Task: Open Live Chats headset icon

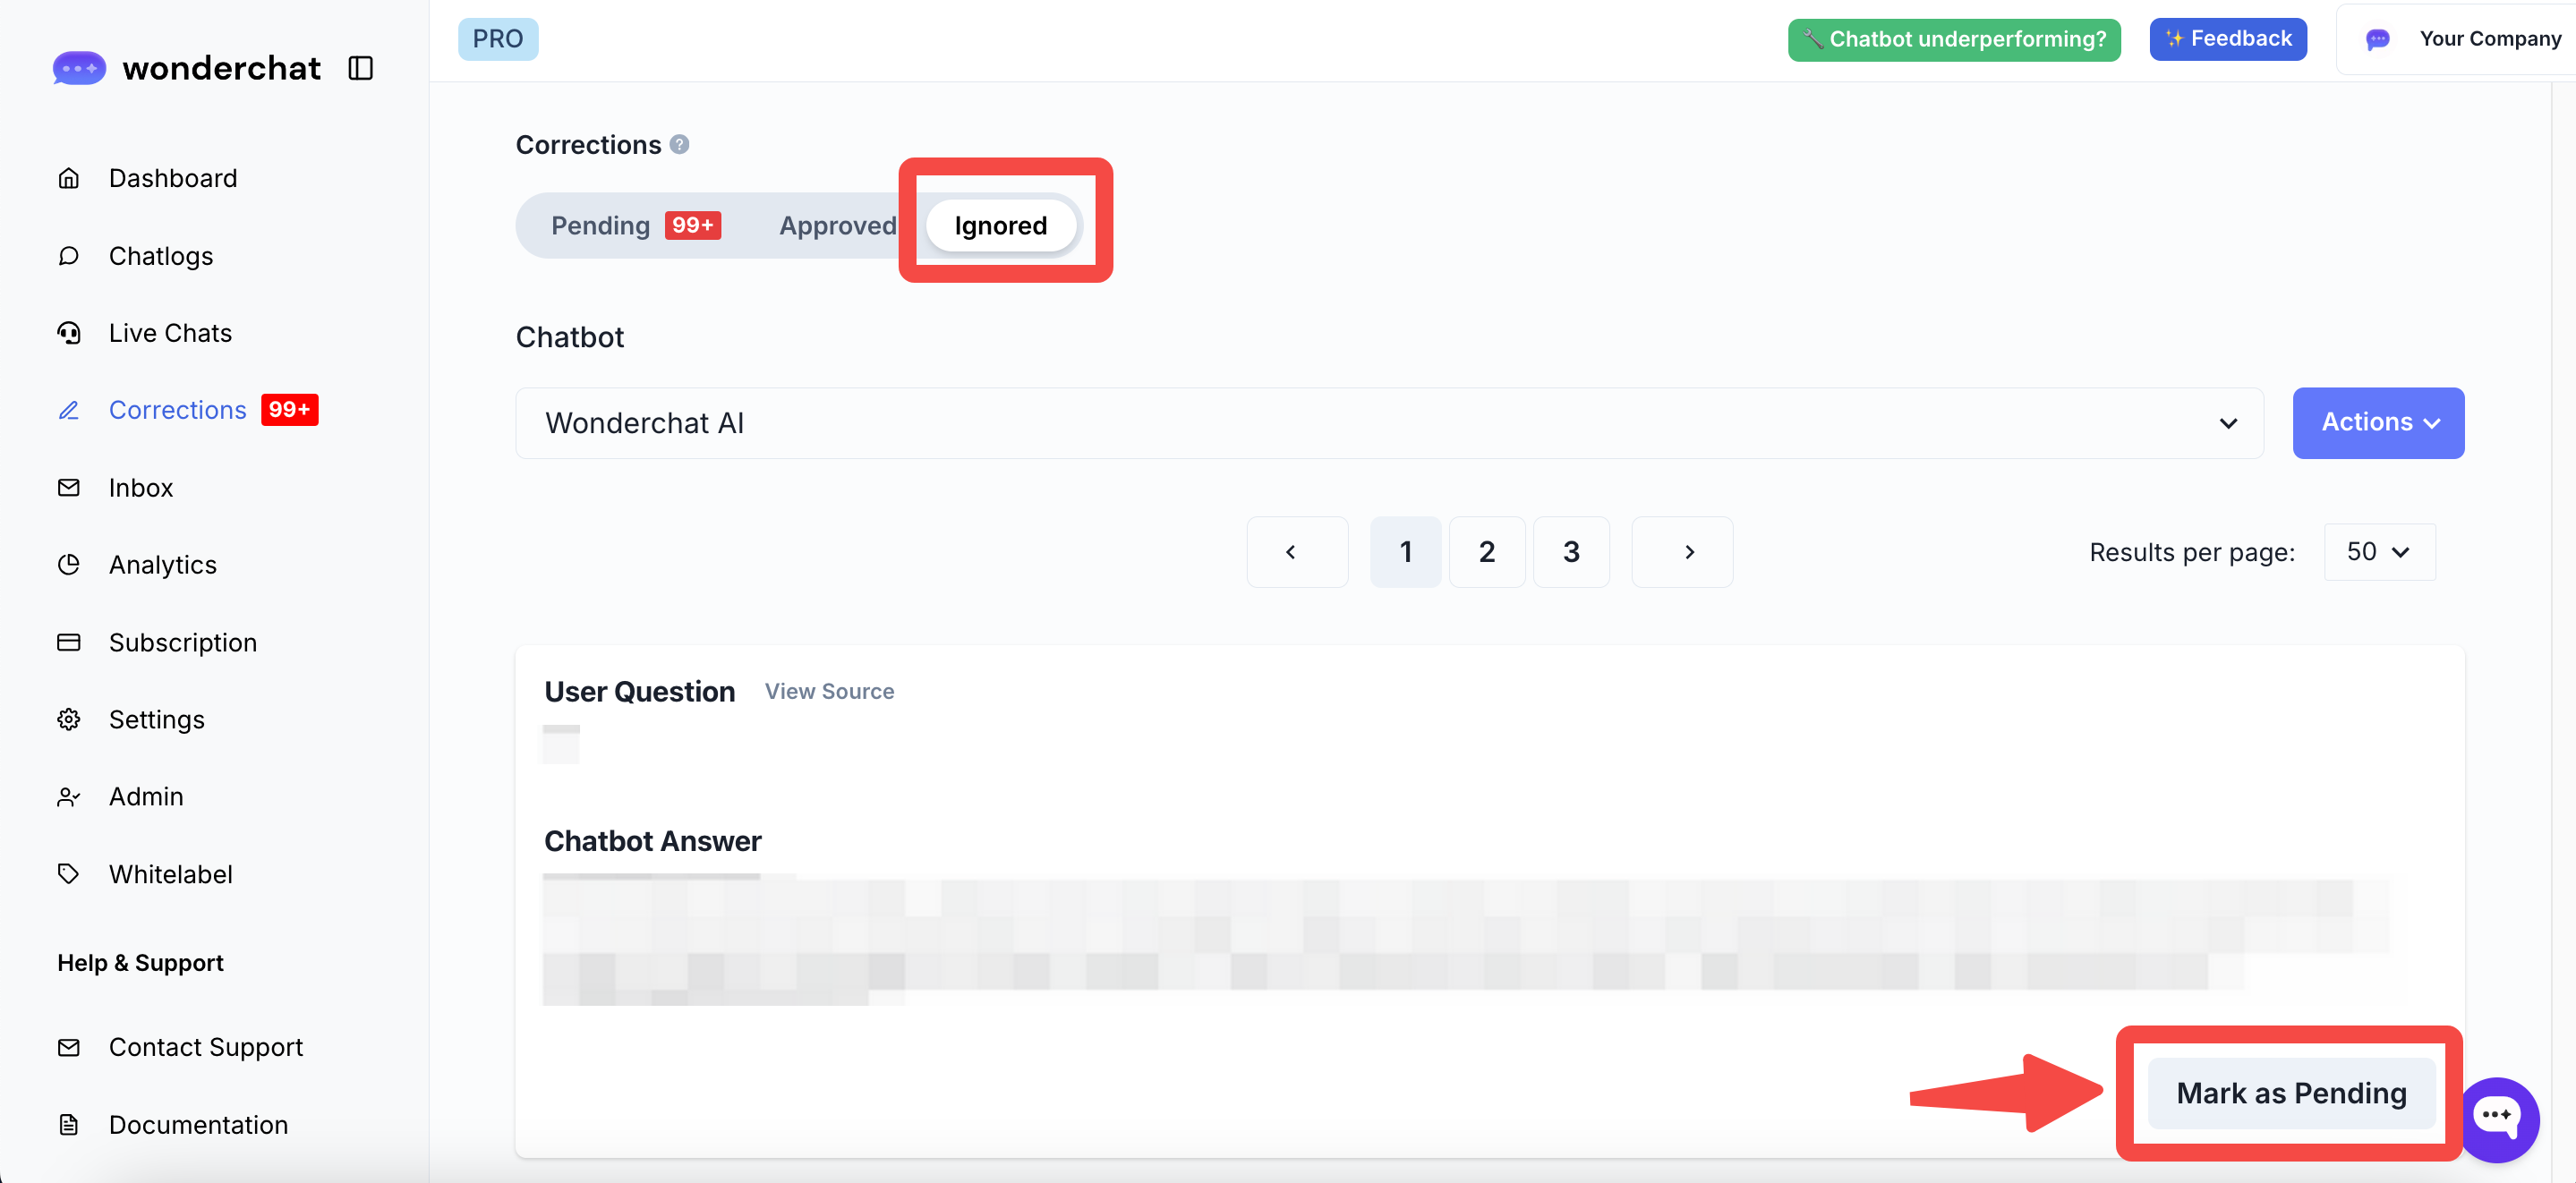Action: (68, 333)
